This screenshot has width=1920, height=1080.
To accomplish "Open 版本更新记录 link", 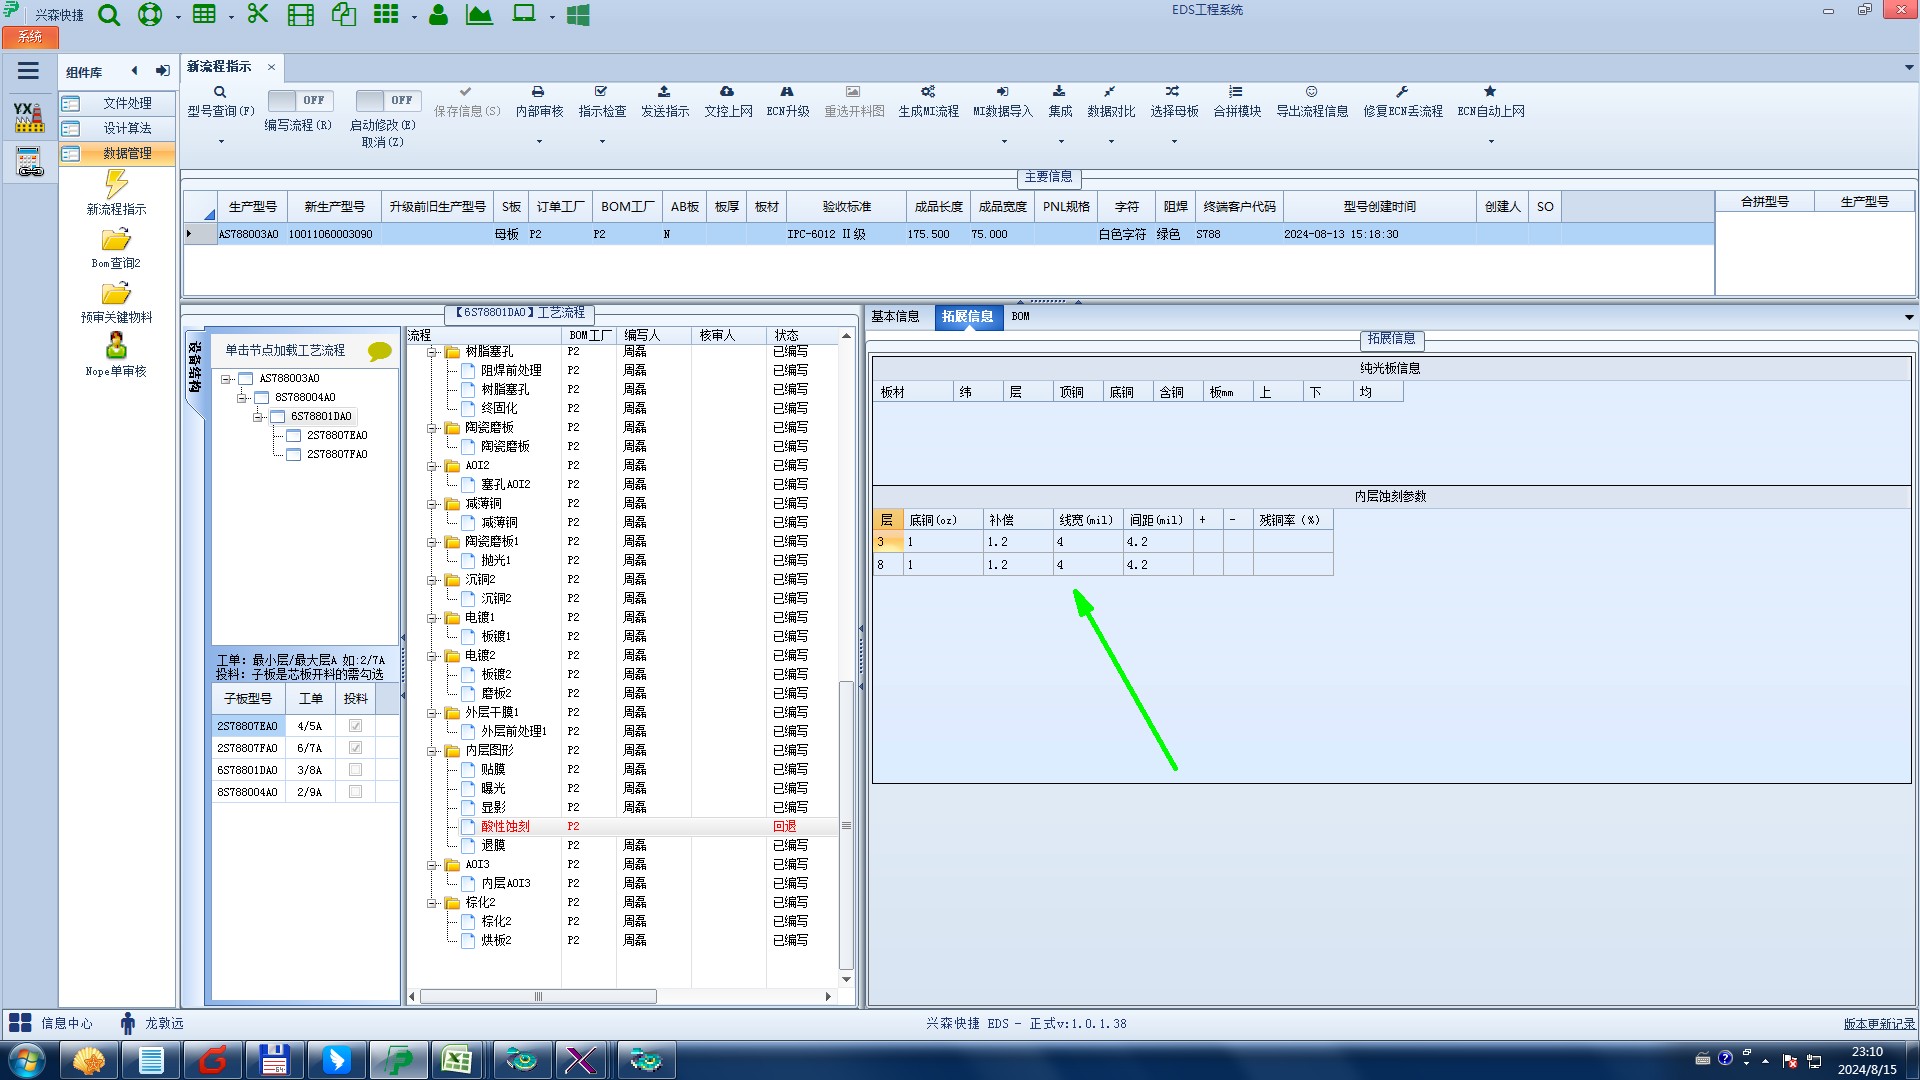I will click(x=1879, y=1024).
